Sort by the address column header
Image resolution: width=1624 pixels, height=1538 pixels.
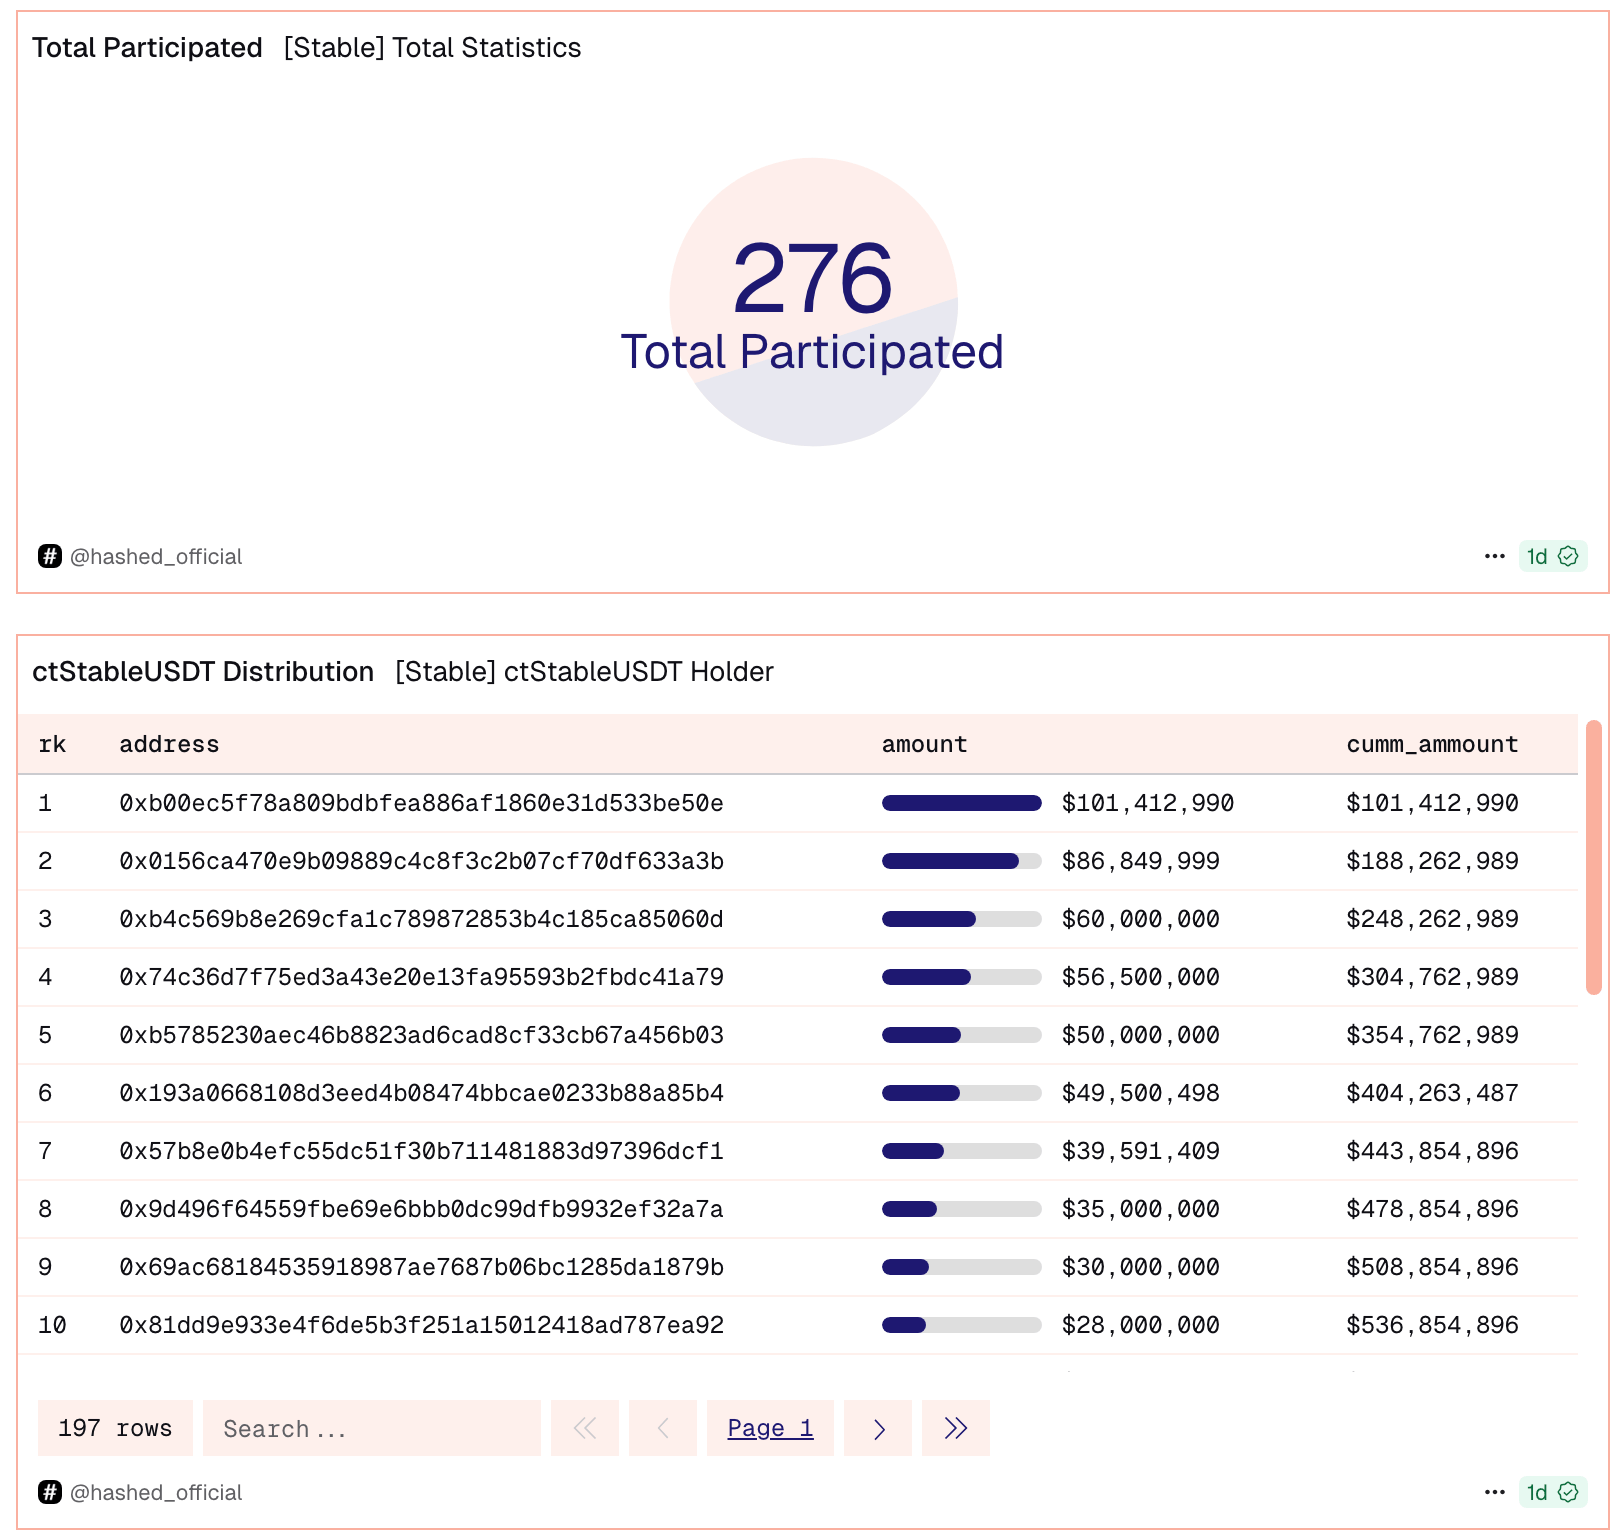(169, 744)
